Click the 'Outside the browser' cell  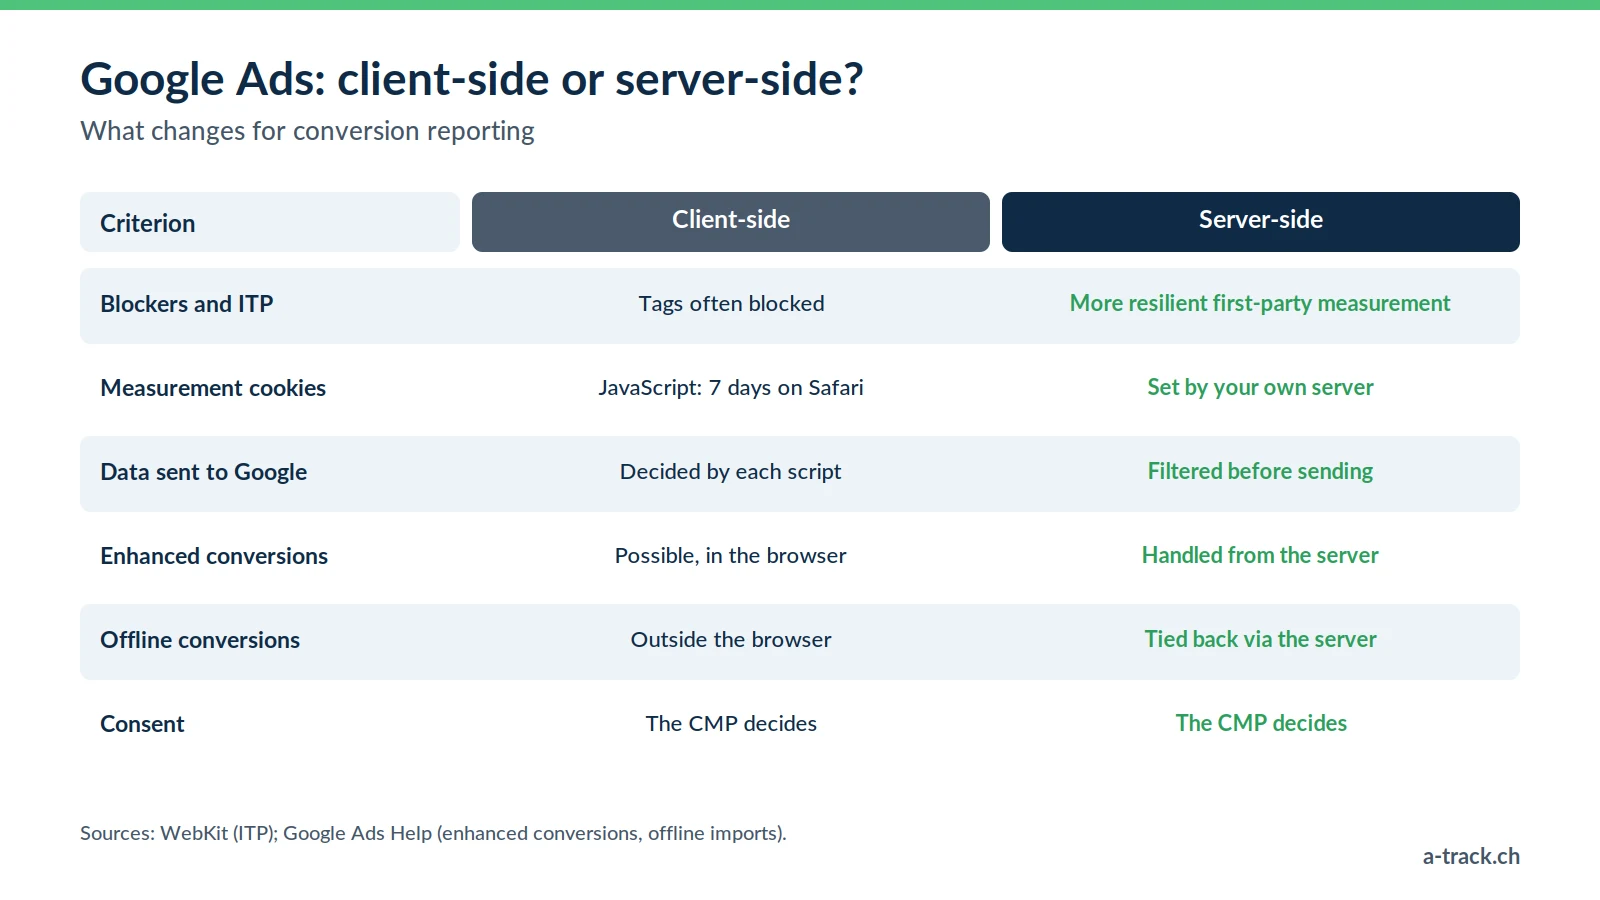731,640
